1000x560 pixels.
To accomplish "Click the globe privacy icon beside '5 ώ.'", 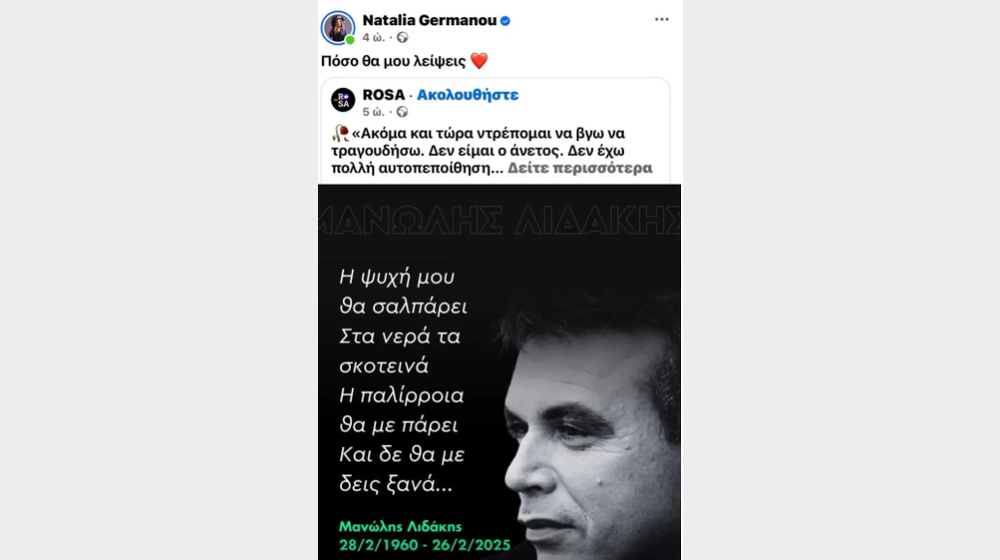I will point(402,112).
